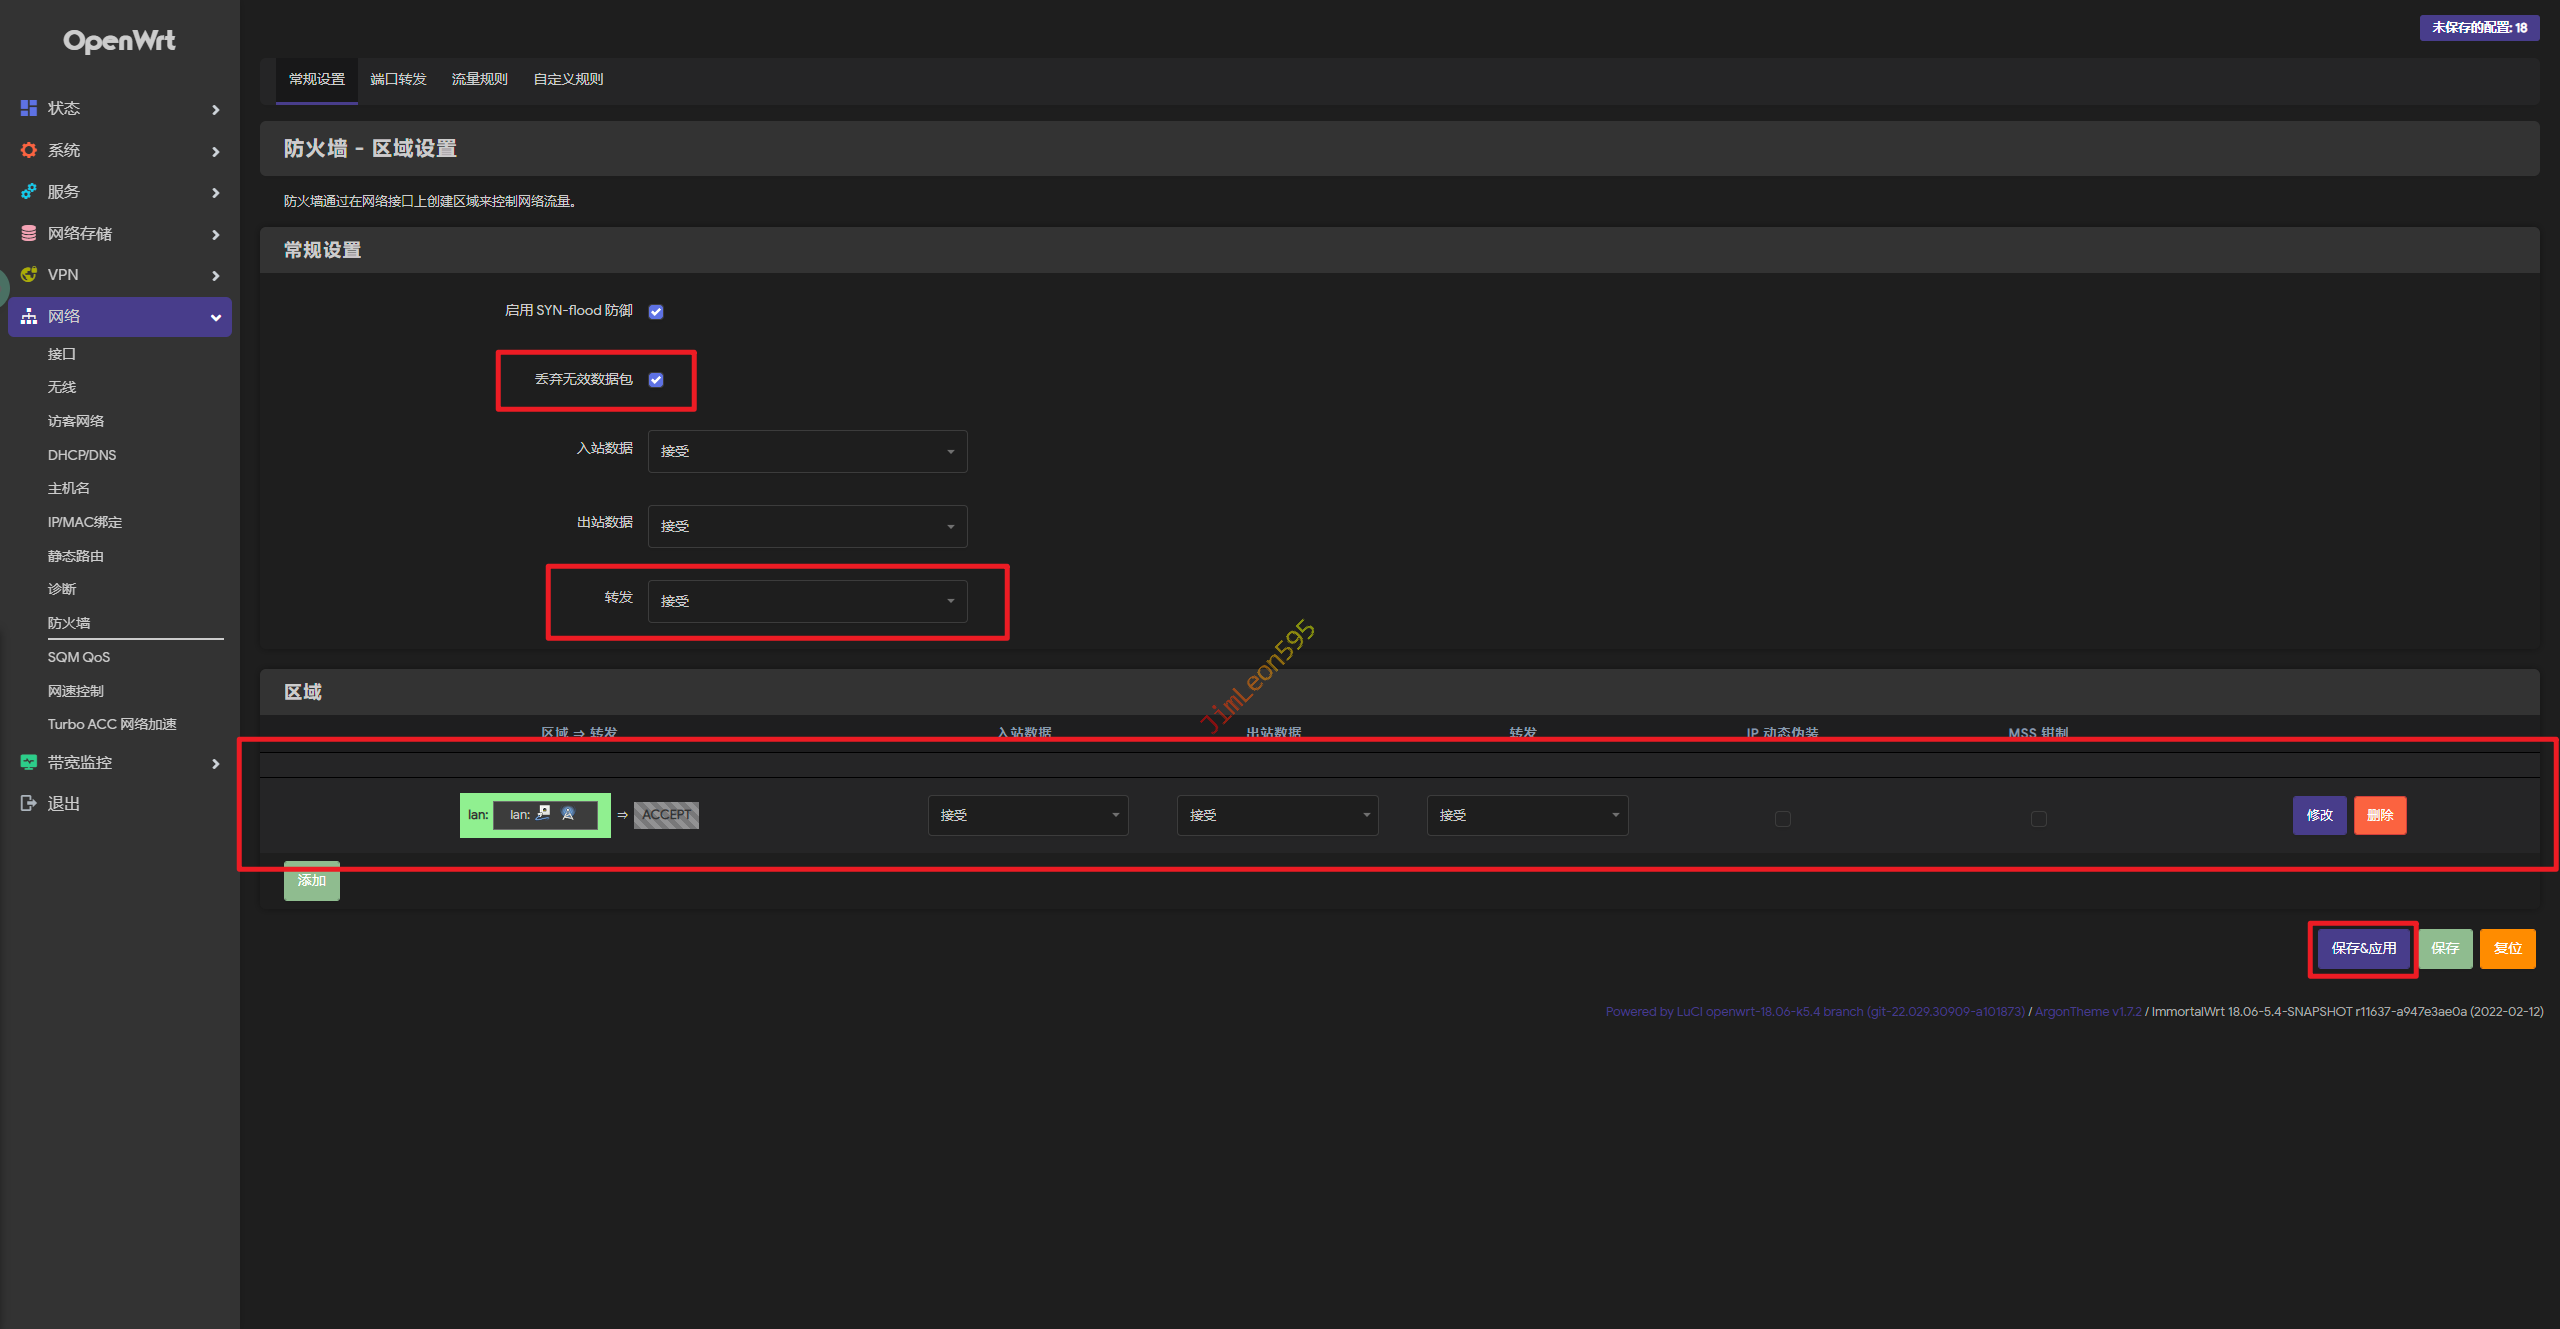Click the green lan zone color badge
The image size is (2560, 1329).
tap(476, 816)
